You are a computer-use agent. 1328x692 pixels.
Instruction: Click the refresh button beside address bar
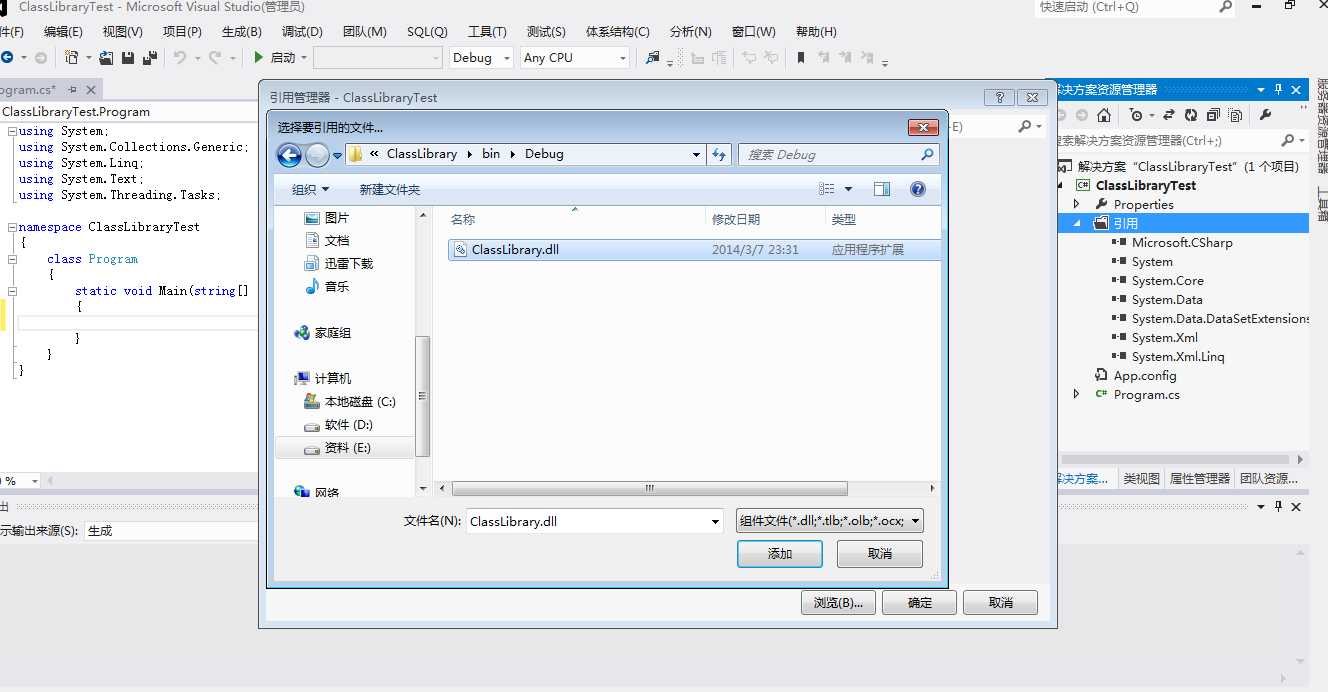point(719,154)
